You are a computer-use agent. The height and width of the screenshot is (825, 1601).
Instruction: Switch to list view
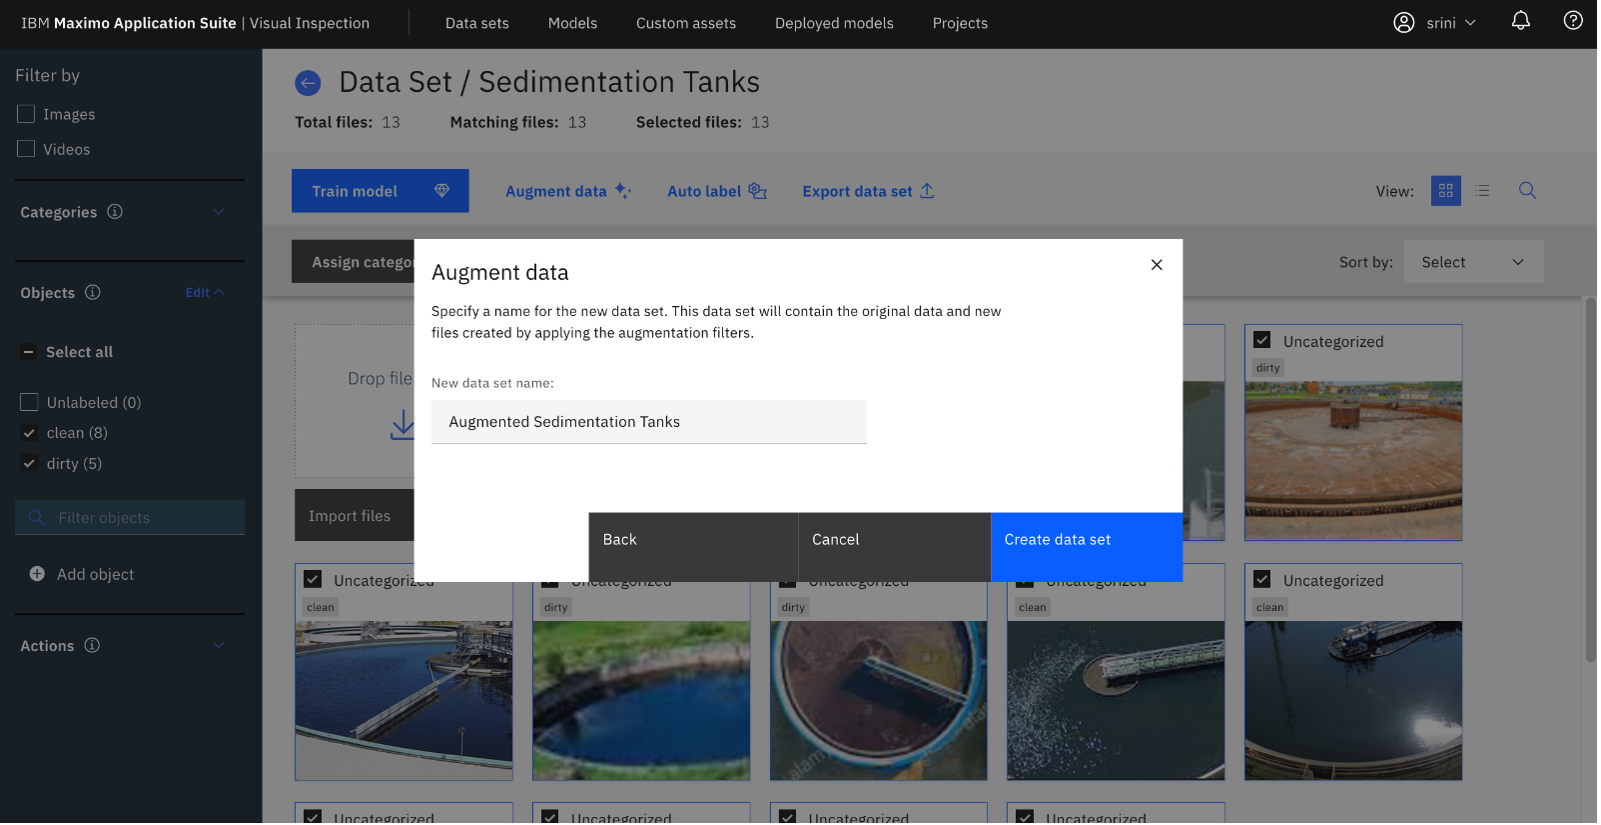click(x=1485, y=191)
